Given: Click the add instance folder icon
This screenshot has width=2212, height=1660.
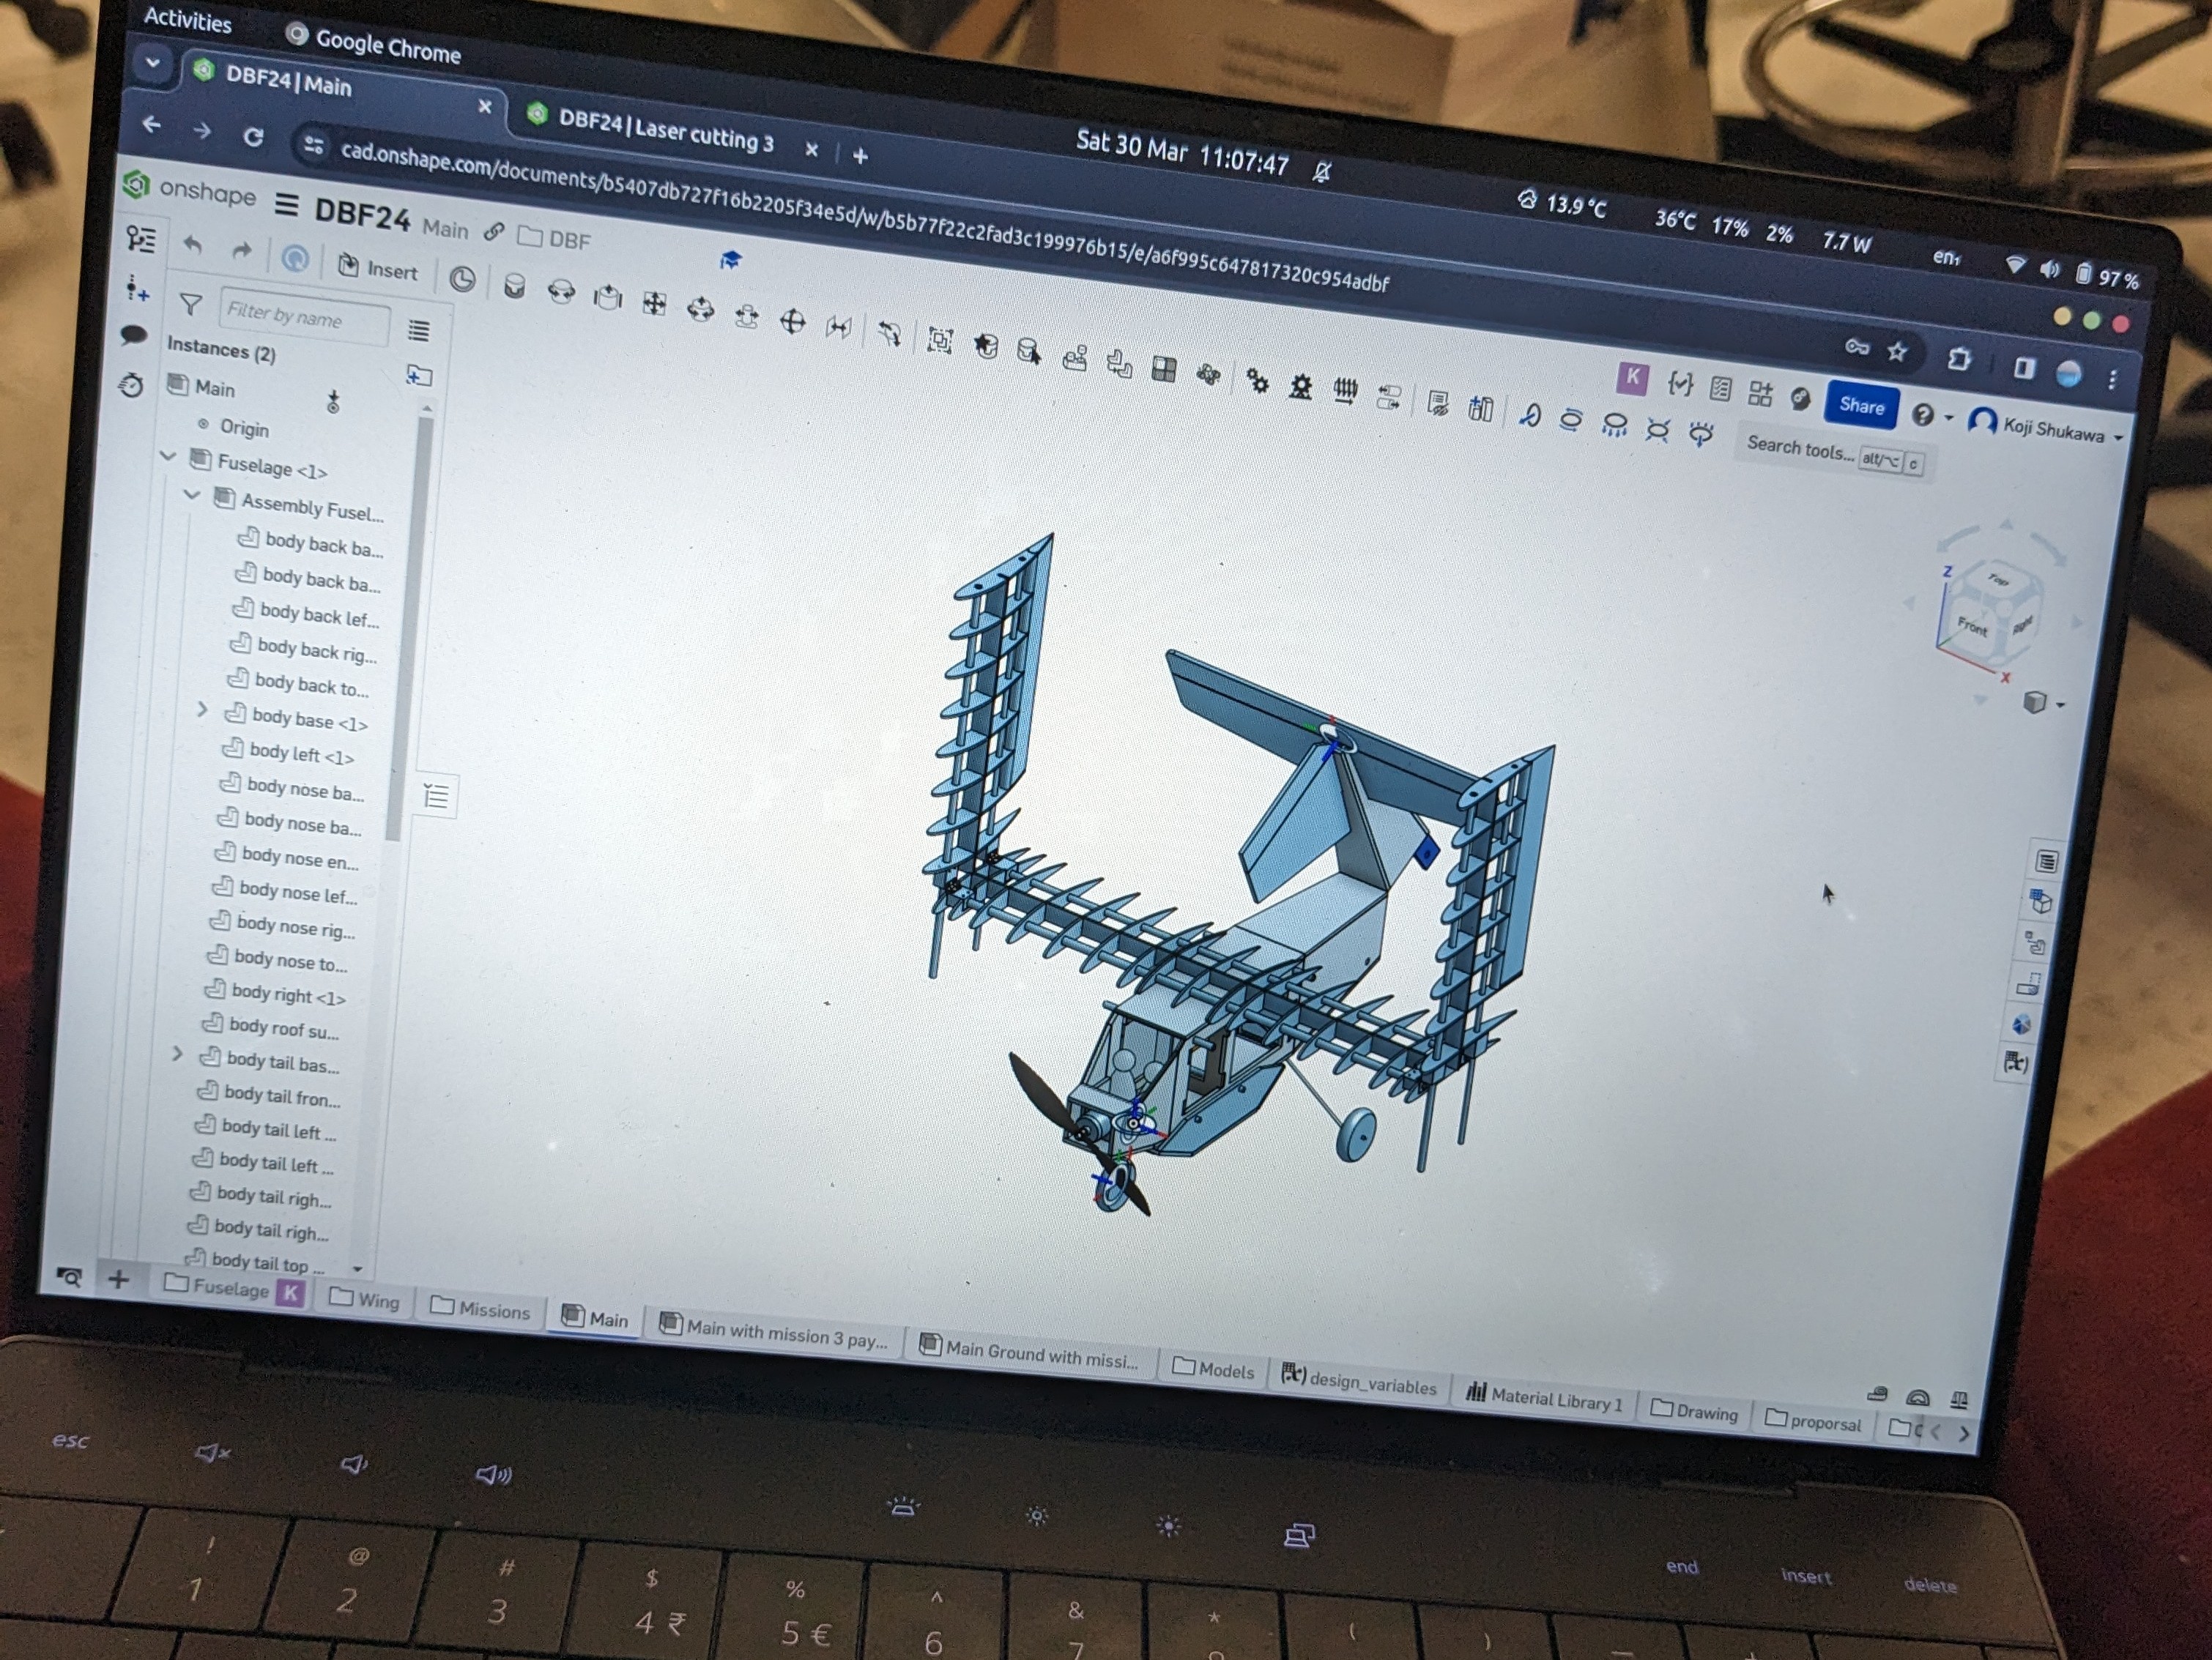Looking at the screenshot, I should coord(419,376).
